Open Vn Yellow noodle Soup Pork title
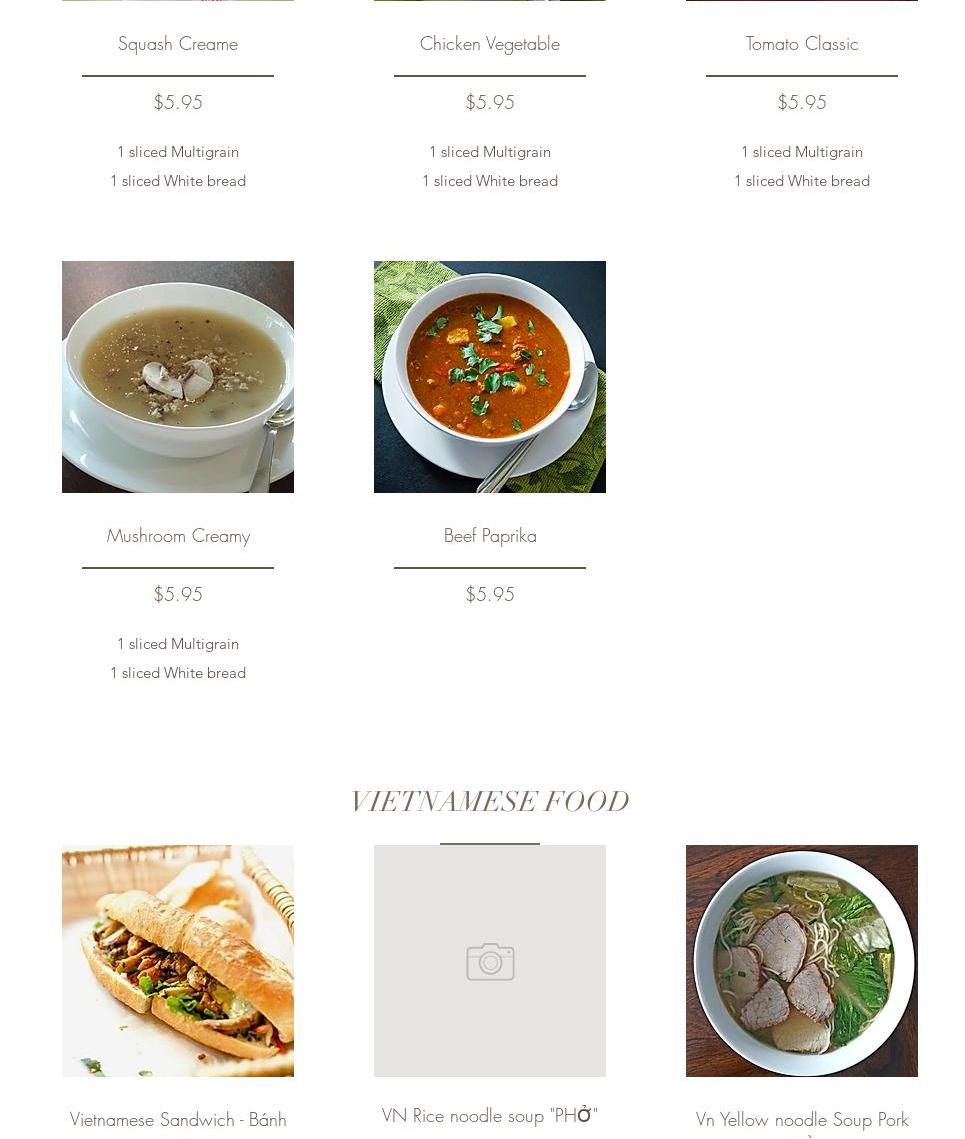This screenshot has width=965, height=1139. click(x=802, y=1119)
